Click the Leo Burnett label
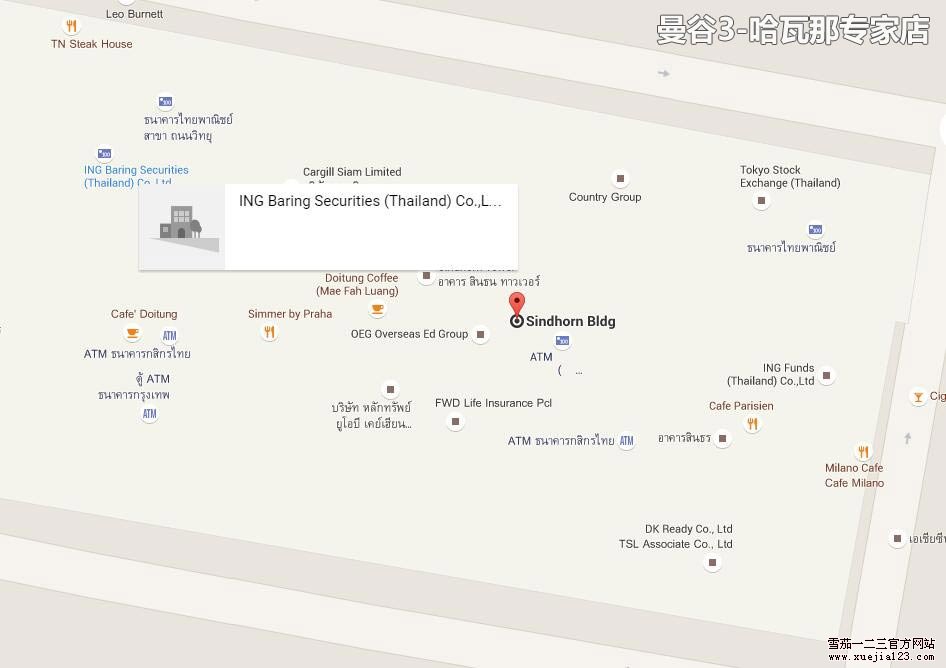This screenshot has height=668, width=946. [x=134, y=14]
